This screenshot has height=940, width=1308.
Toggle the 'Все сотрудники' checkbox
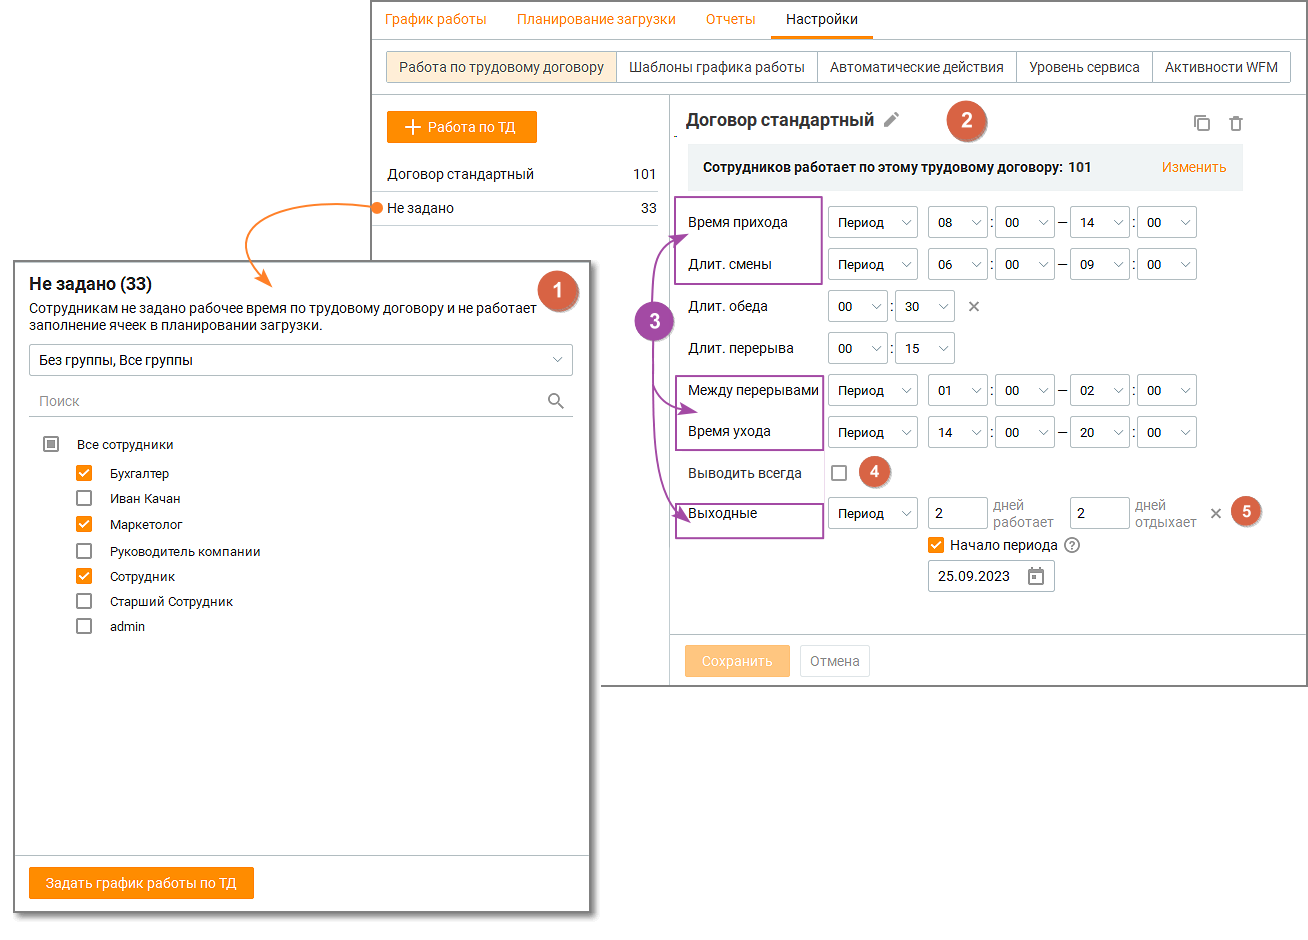51,444
